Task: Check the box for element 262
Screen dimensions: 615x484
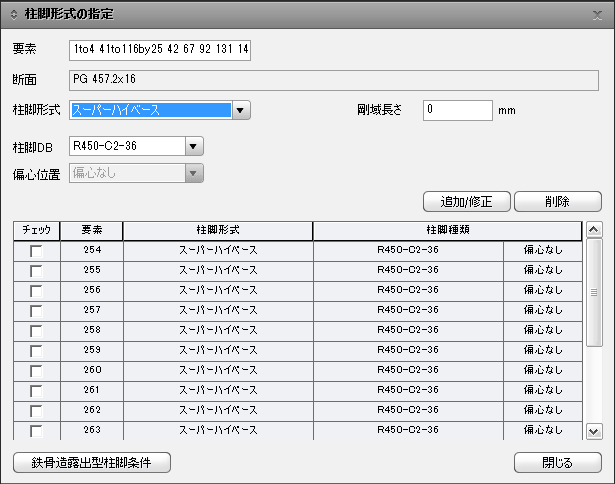Action: (36, 411)
